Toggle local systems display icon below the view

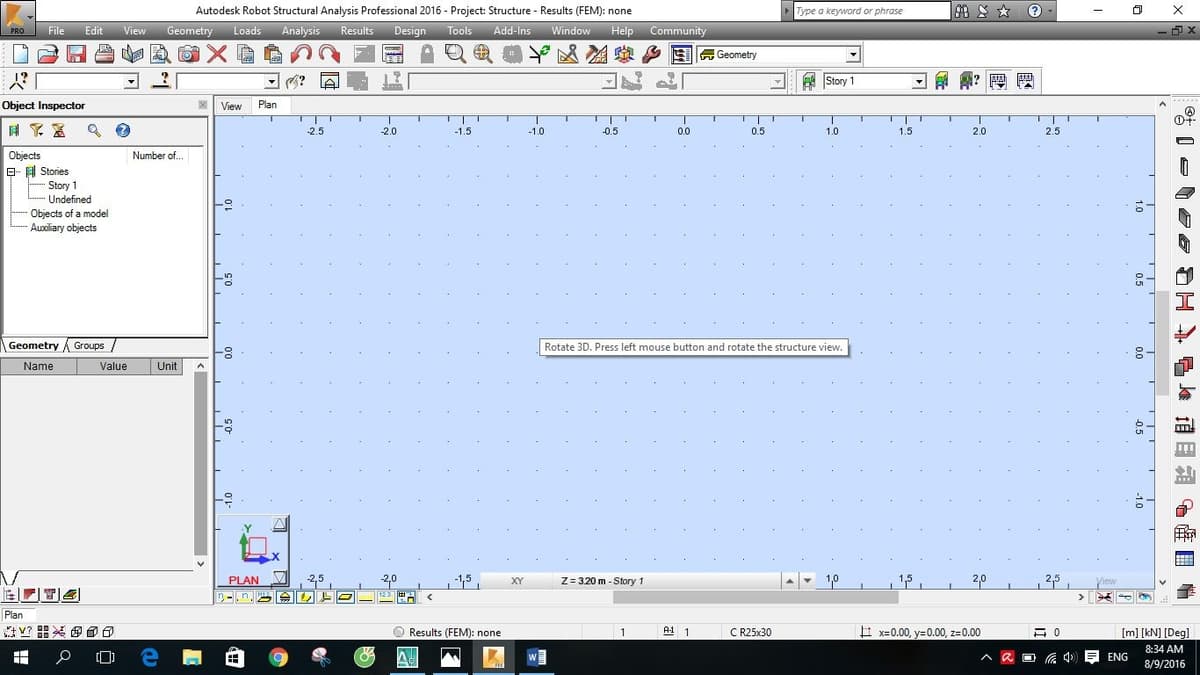click(324, 597)
